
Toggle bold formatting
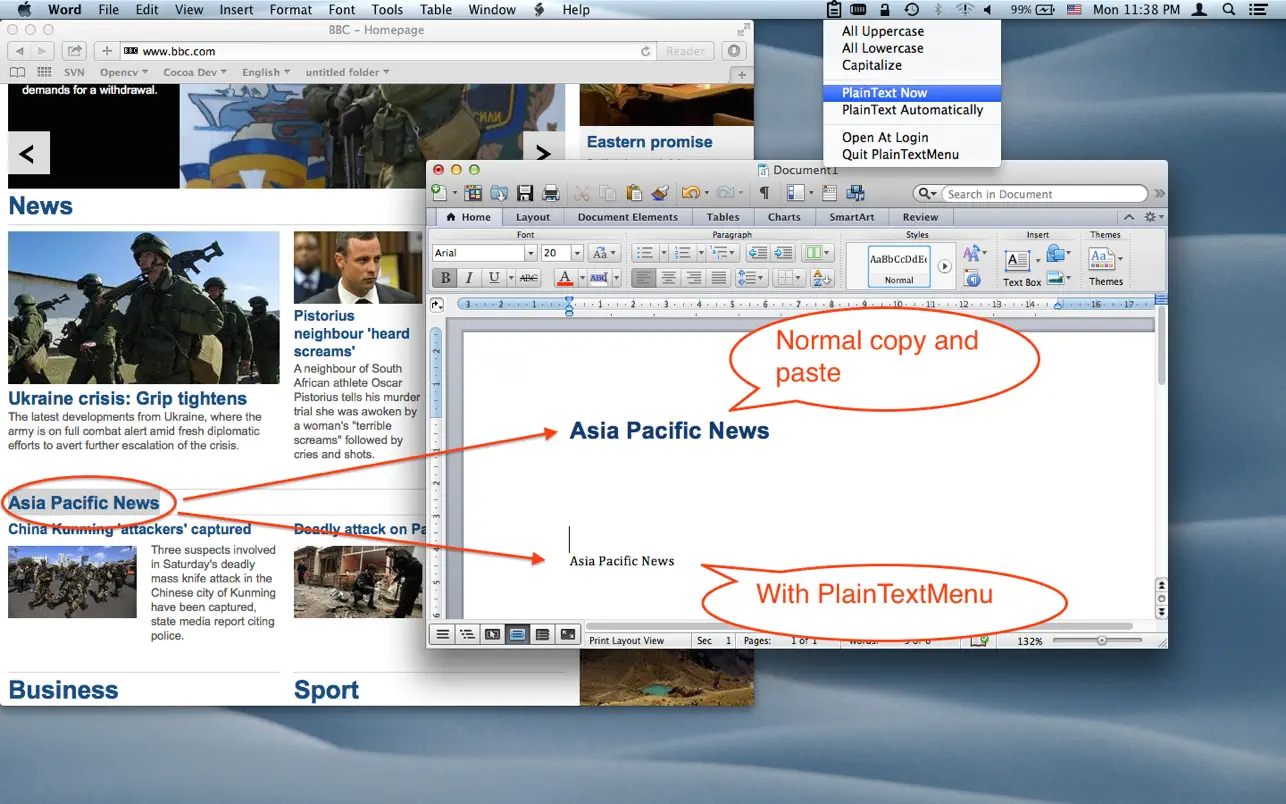pos(444,278)
